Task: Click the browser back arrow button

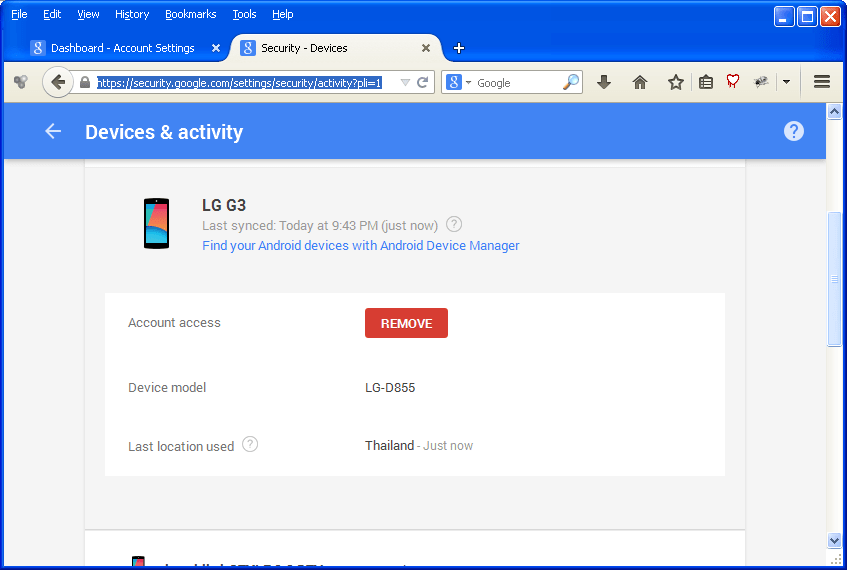Action: click(x=57, y=82)
